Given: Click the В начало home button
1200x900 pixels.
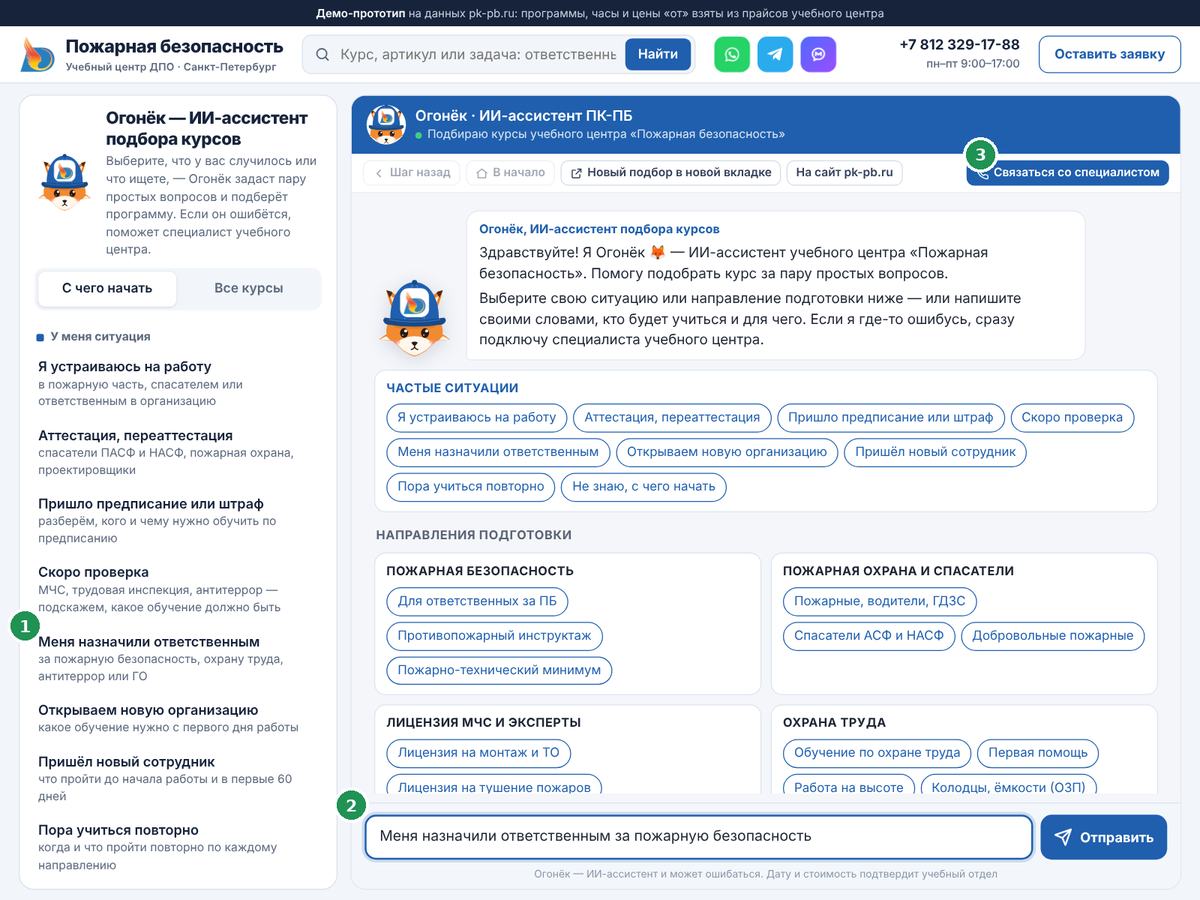Looking at the screenshot, I should point(511,172).
